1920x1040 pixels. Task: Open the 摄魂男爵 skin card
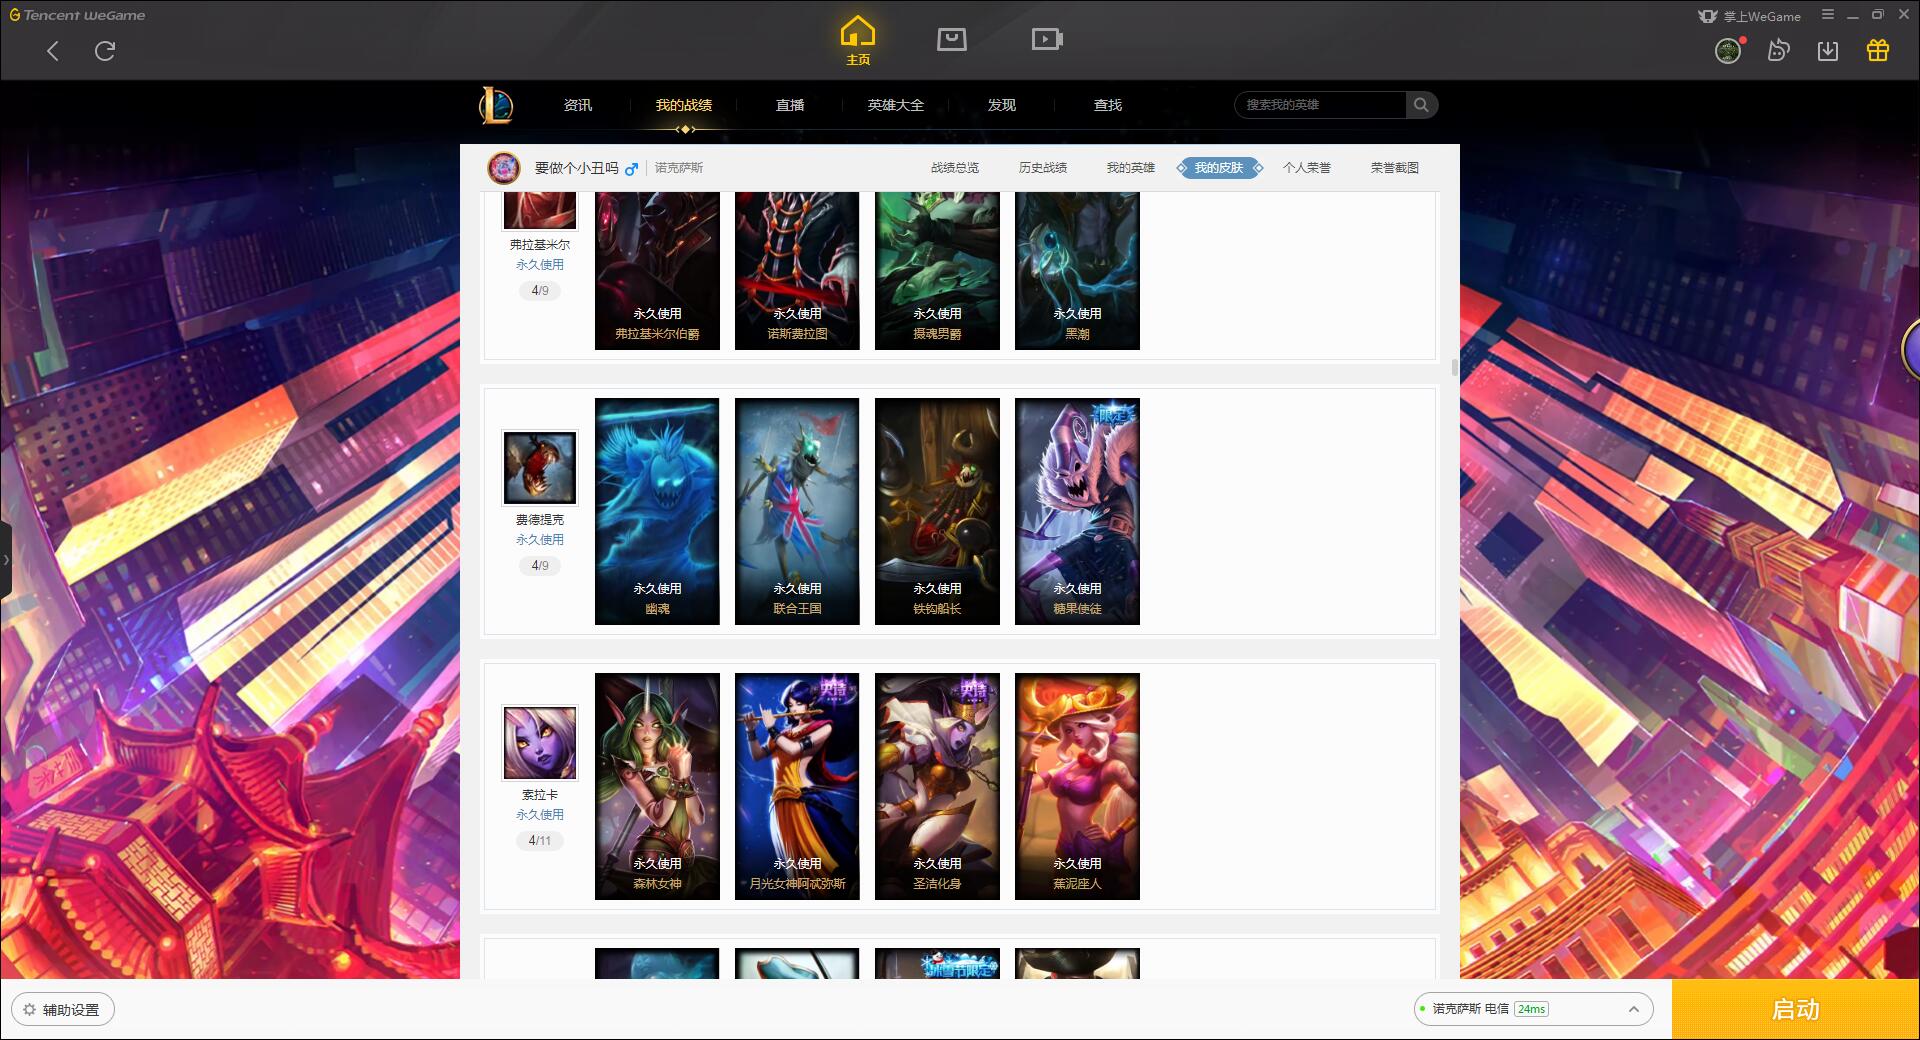coord(937,271)
